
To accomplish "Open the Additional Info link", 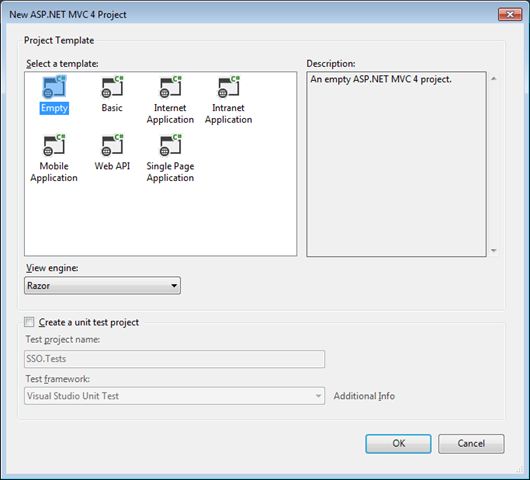I will click(364, 396).
